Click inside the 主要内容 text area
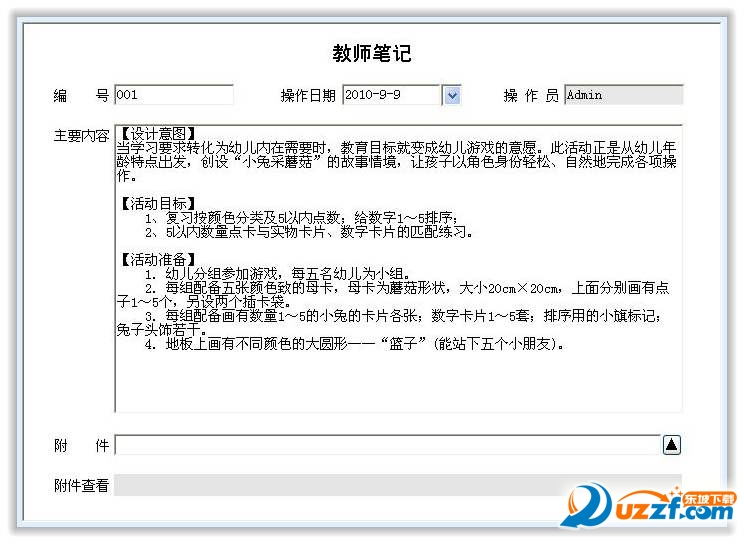Viewport: 744px width, 544px height. 399,269
